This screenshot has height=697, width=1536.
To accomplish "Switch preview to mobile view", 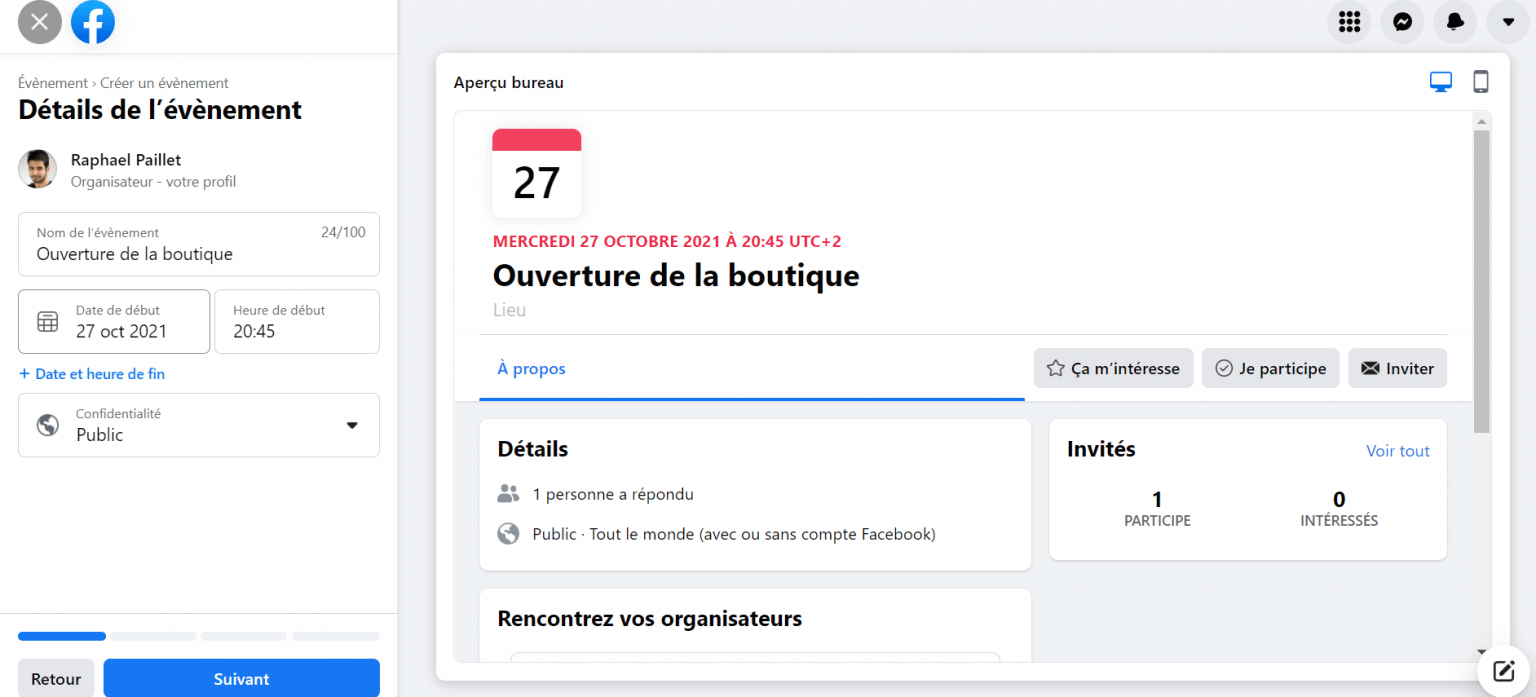I will click(x=1481, y=81).
